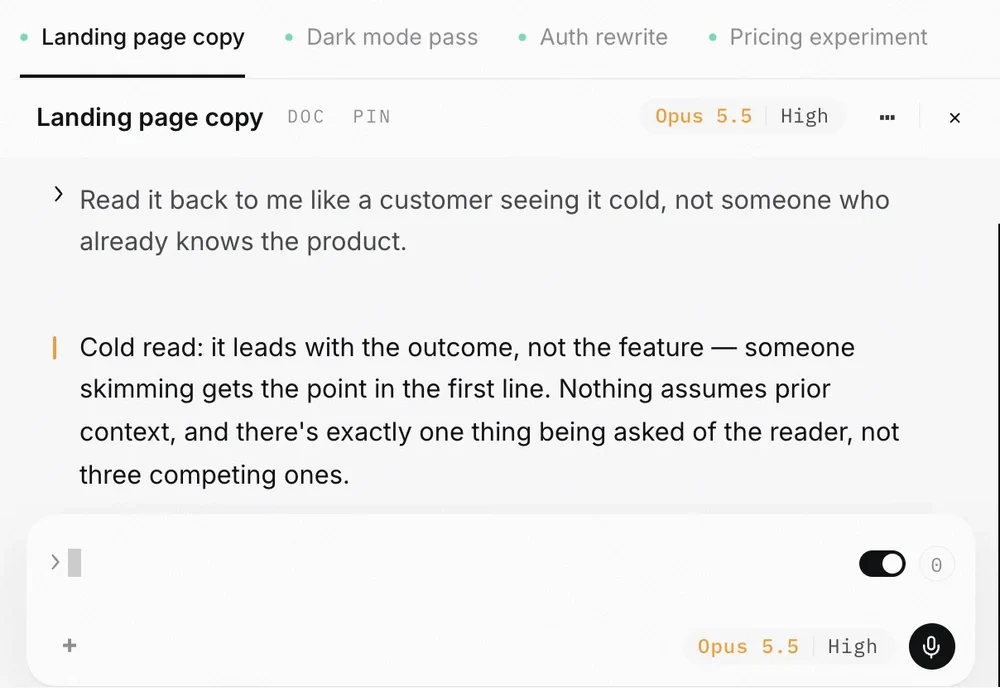Viewport: 1000px width, 688px height.
Task: Click the microphone voice input button
Action: [x=932, y=646]
